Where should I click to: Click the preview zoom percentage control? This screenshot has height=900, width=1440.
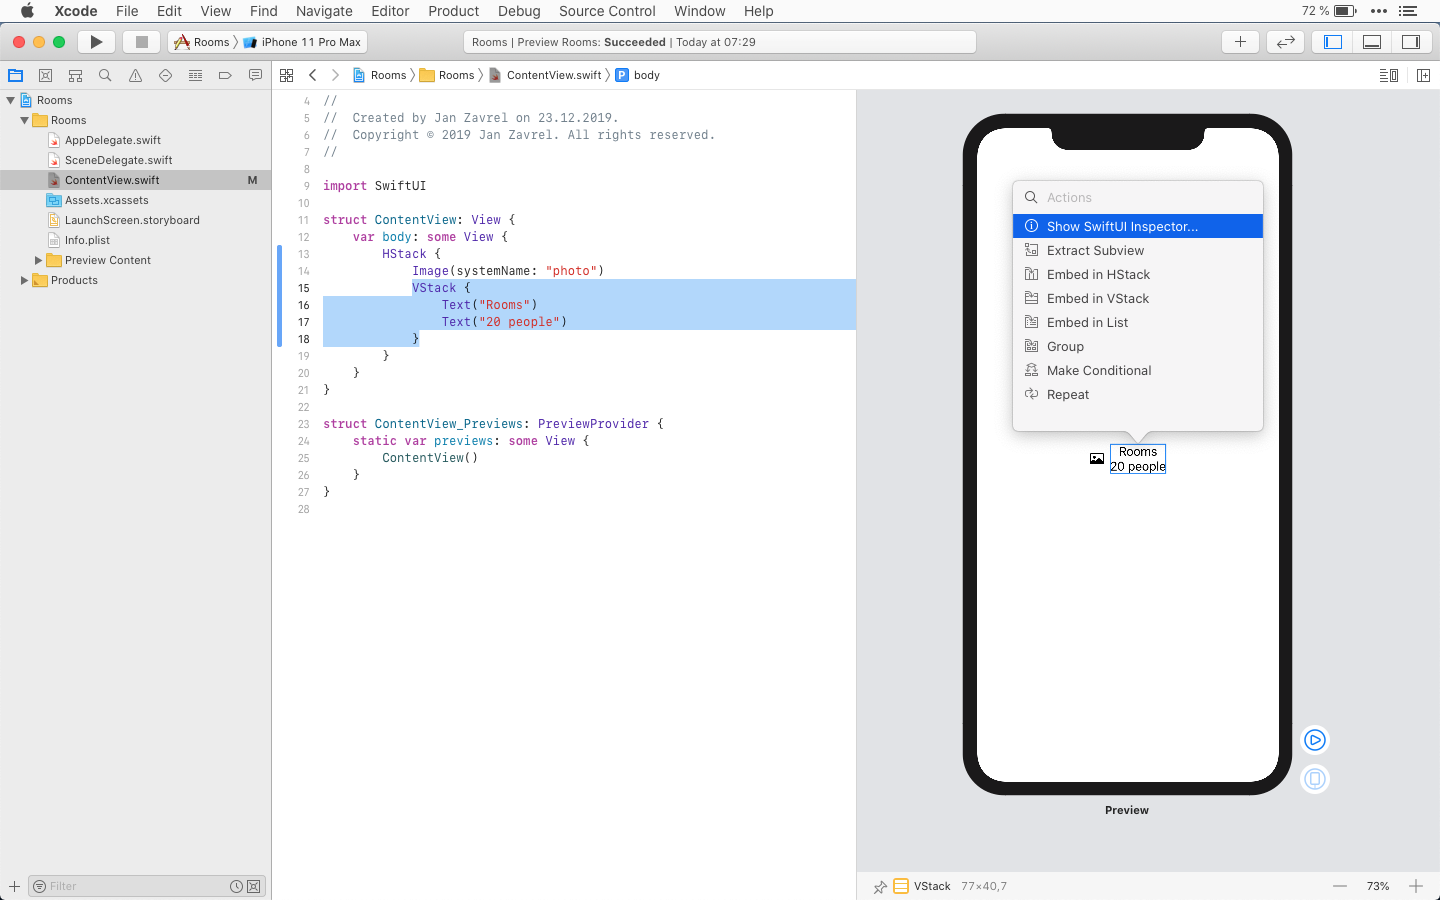click(1378, 886)
